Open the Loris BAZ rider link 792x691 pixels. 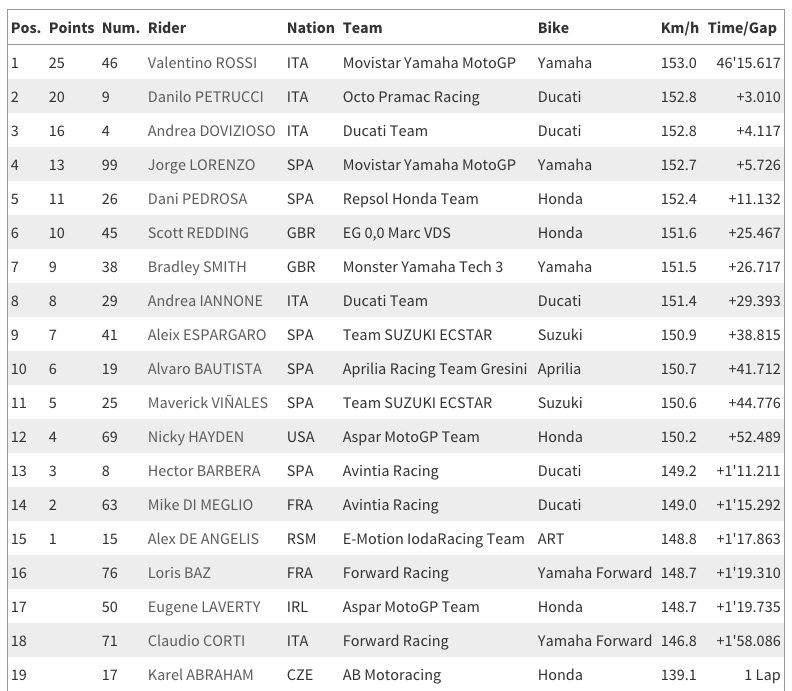[x=179, y=573]
